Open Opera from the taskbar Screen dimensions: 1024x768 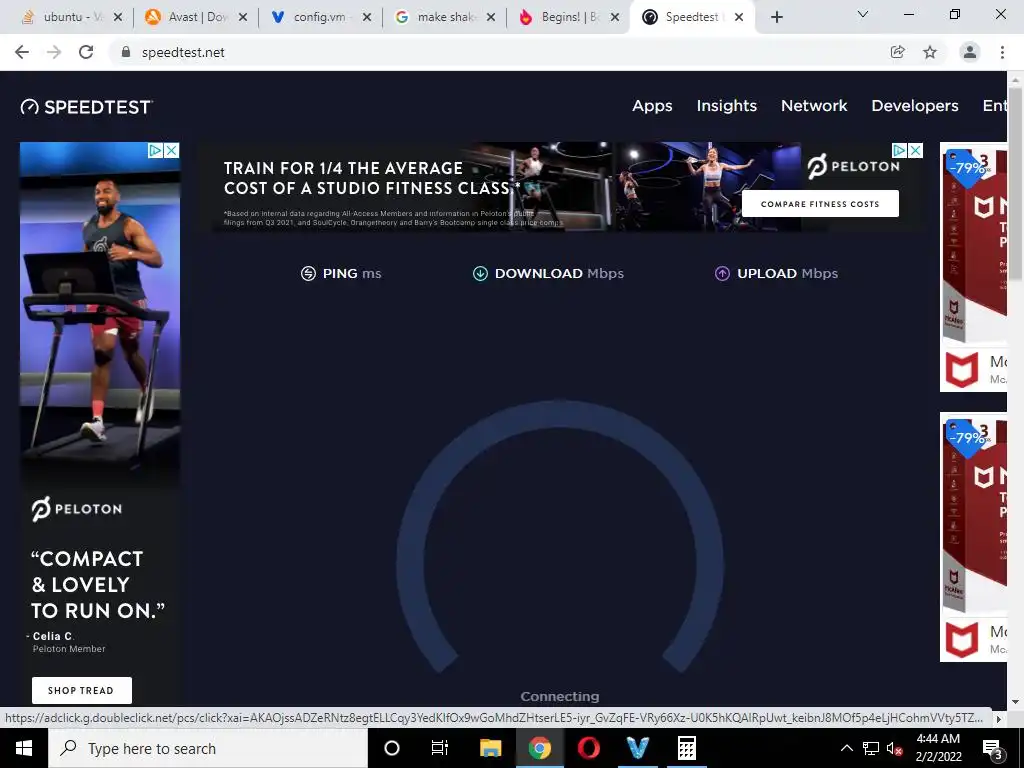[x=588, y=748]
